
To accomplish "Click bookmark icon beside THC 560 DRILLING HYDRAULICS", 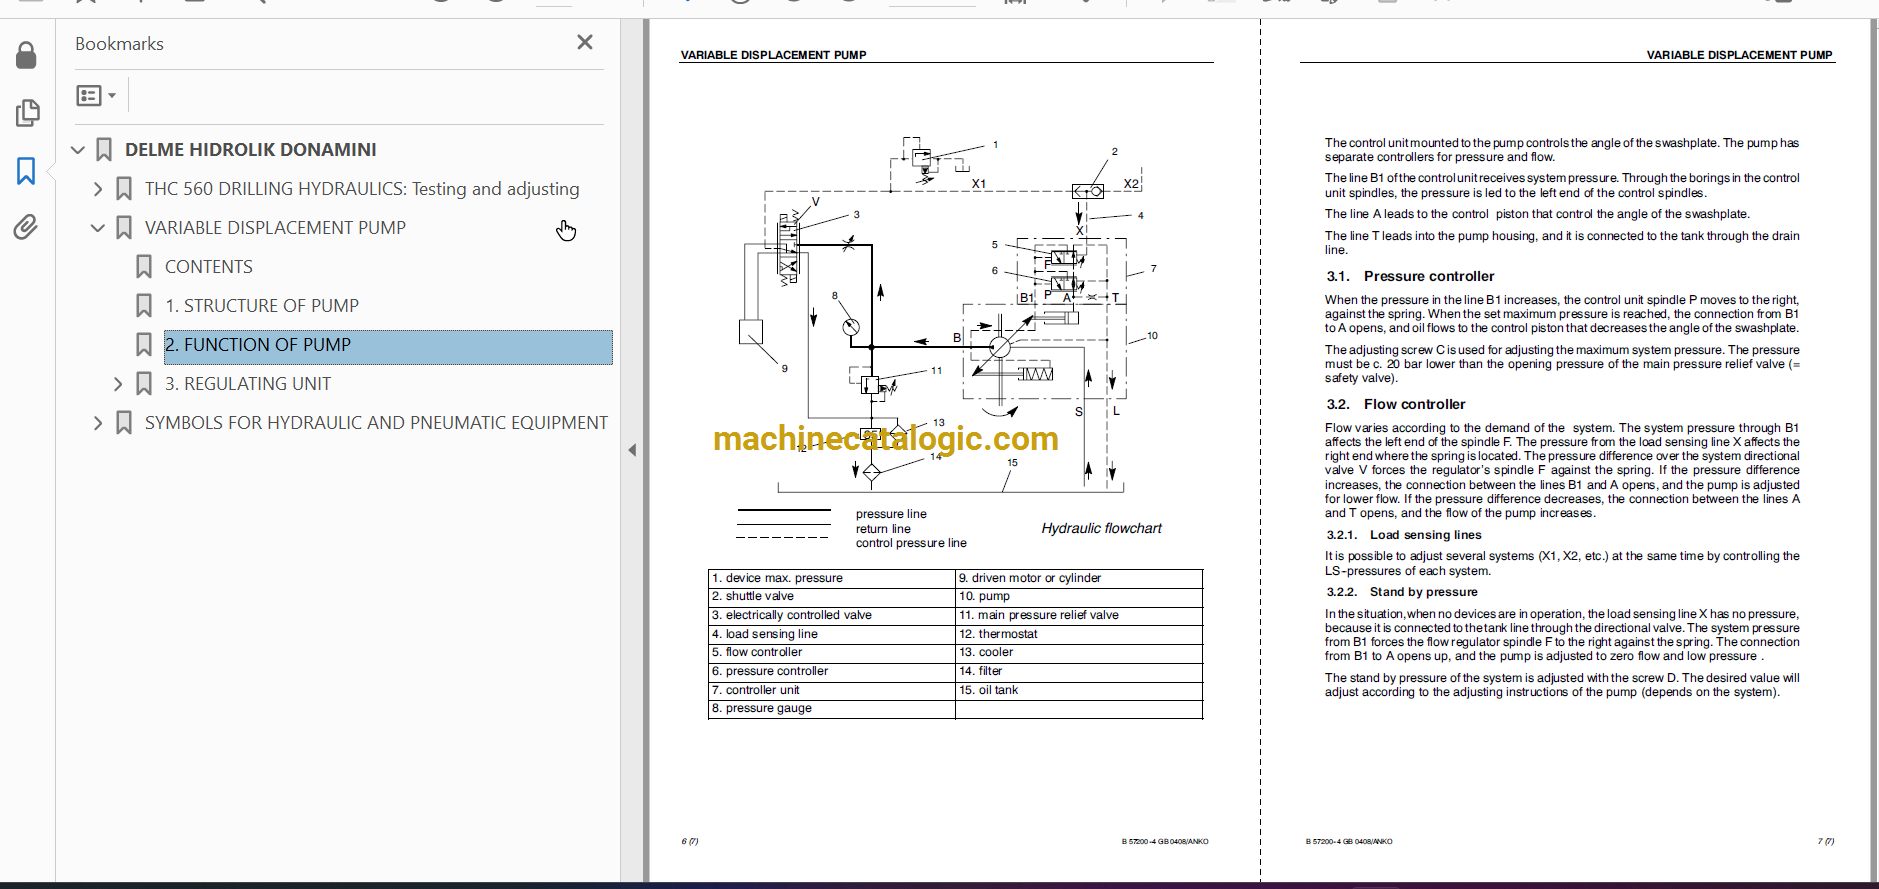I will point(124,189).
